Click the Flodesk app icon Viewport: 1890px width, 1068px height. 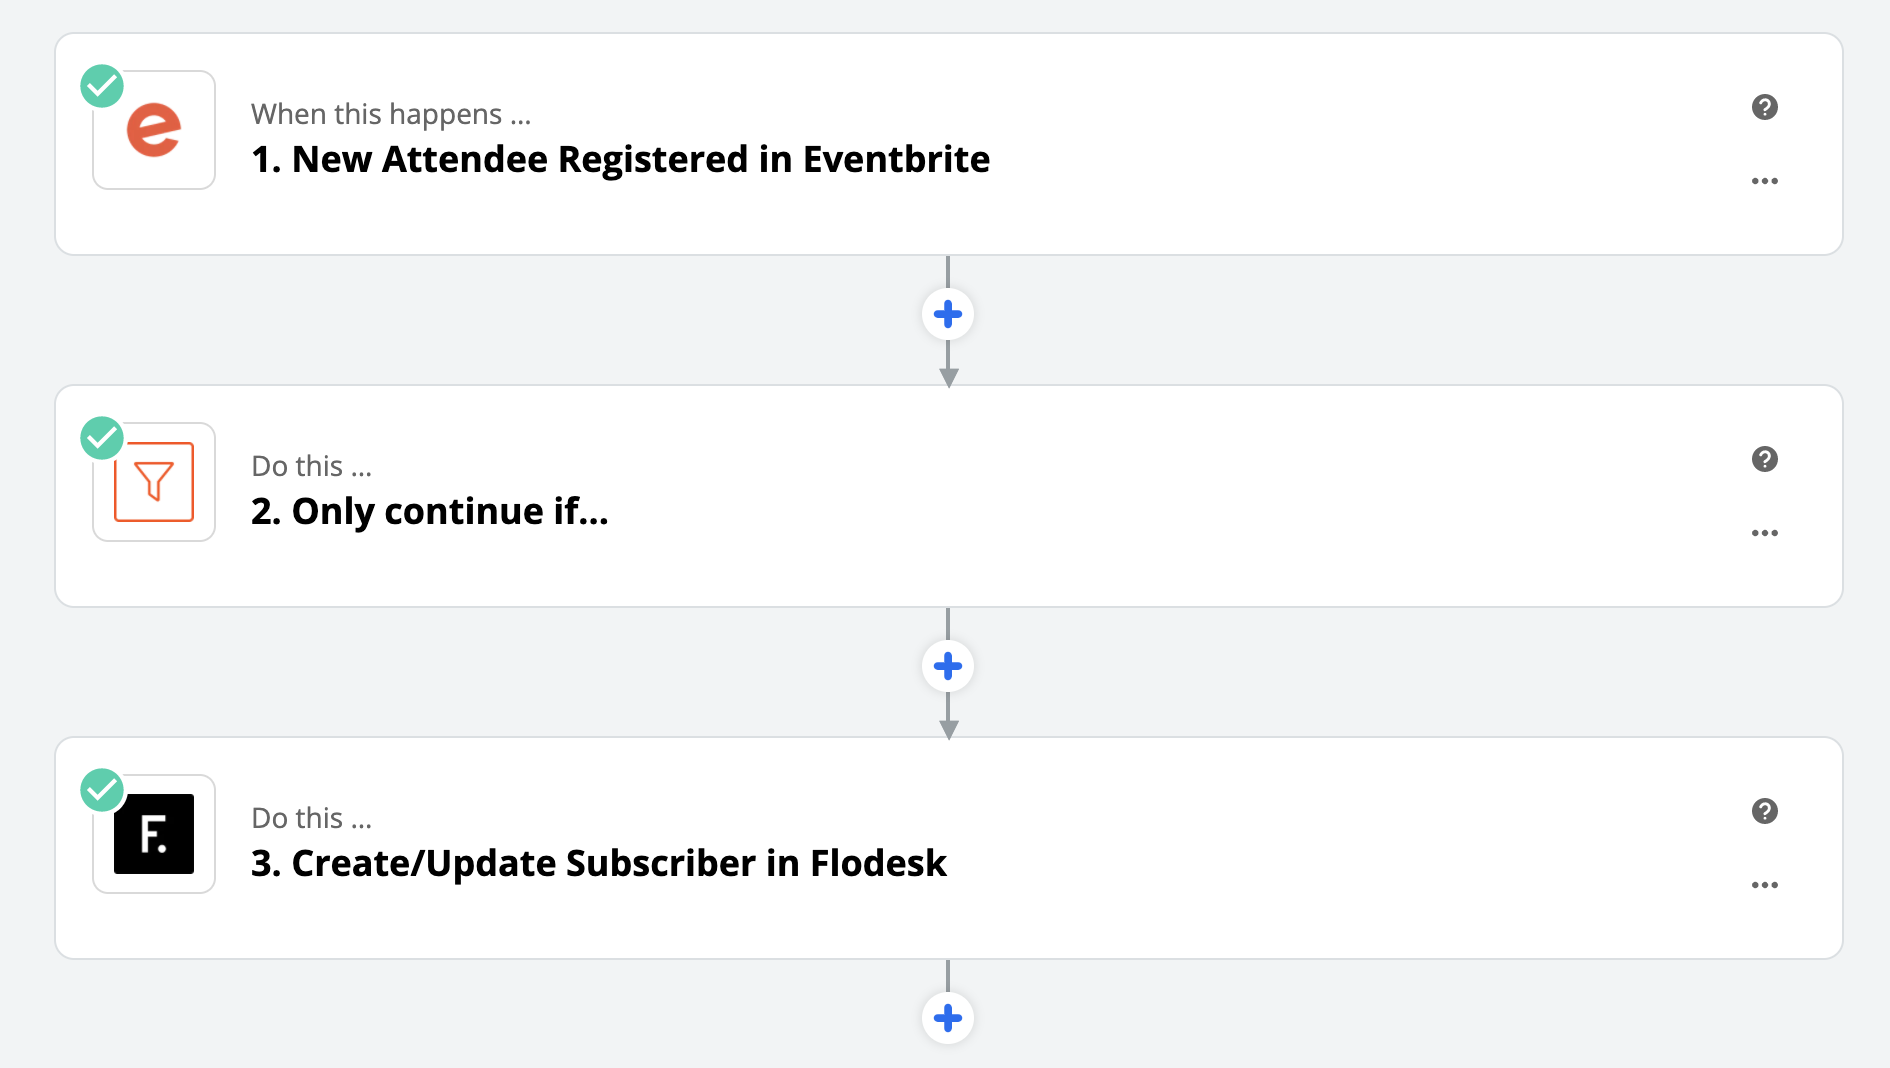(154, 834)
